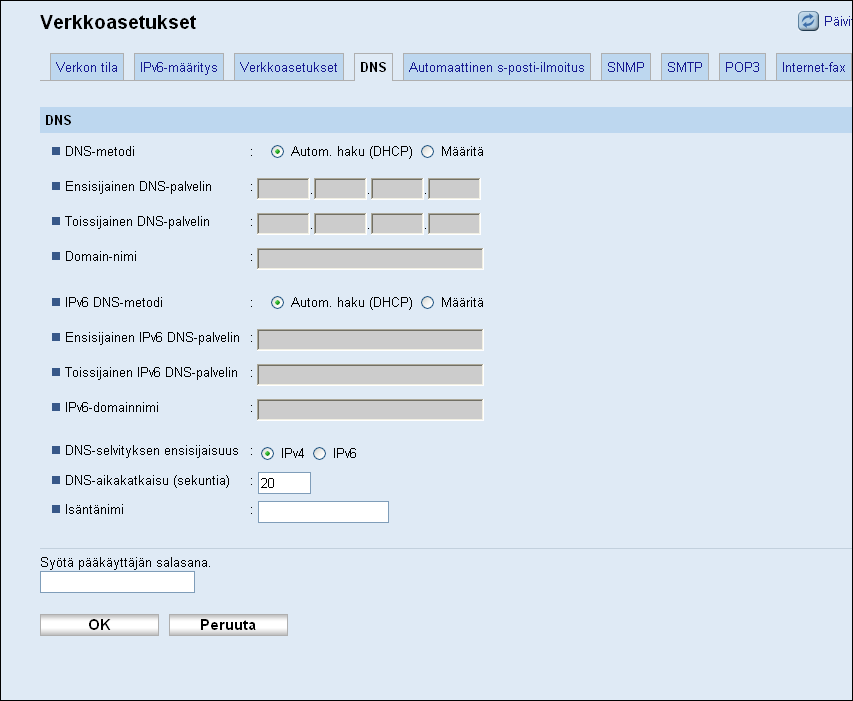Click second octet of Ensisijainen DNS-palvelin
Viewport: 853px width, 701px height.
pos(340,189)
